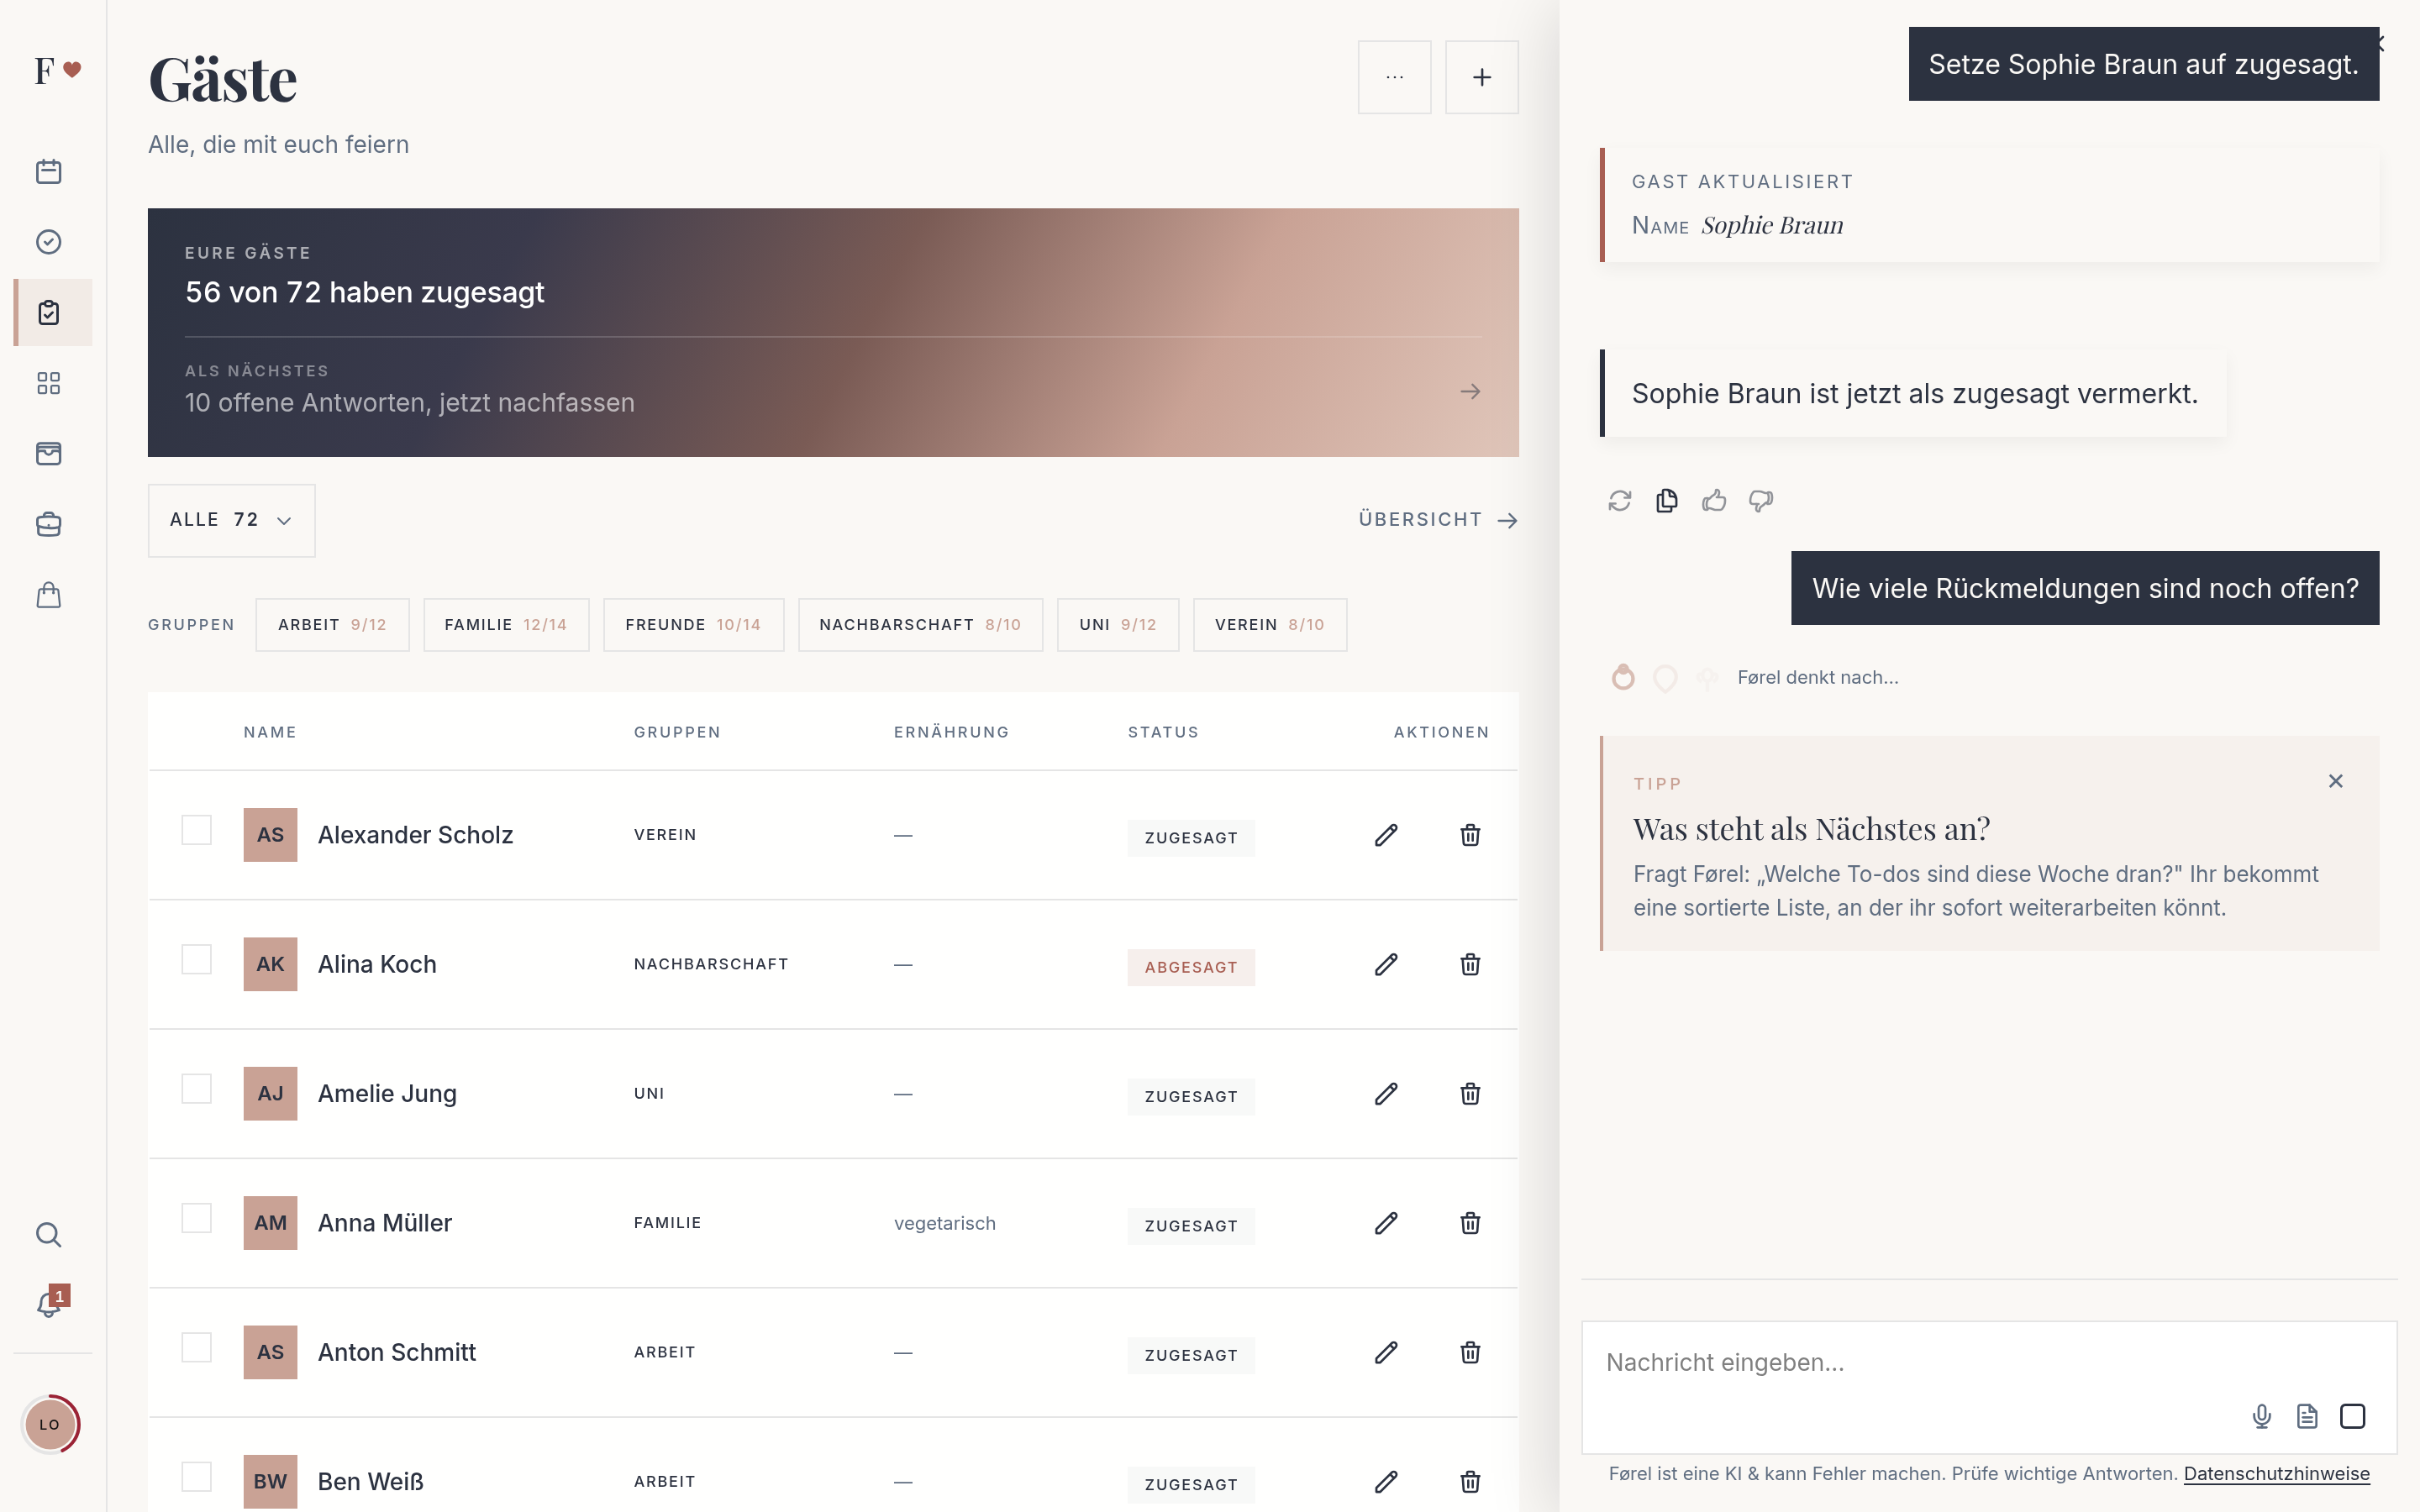
Task: Edit Alexander Scholz with the pencil icon
Action: [1386, 835]
